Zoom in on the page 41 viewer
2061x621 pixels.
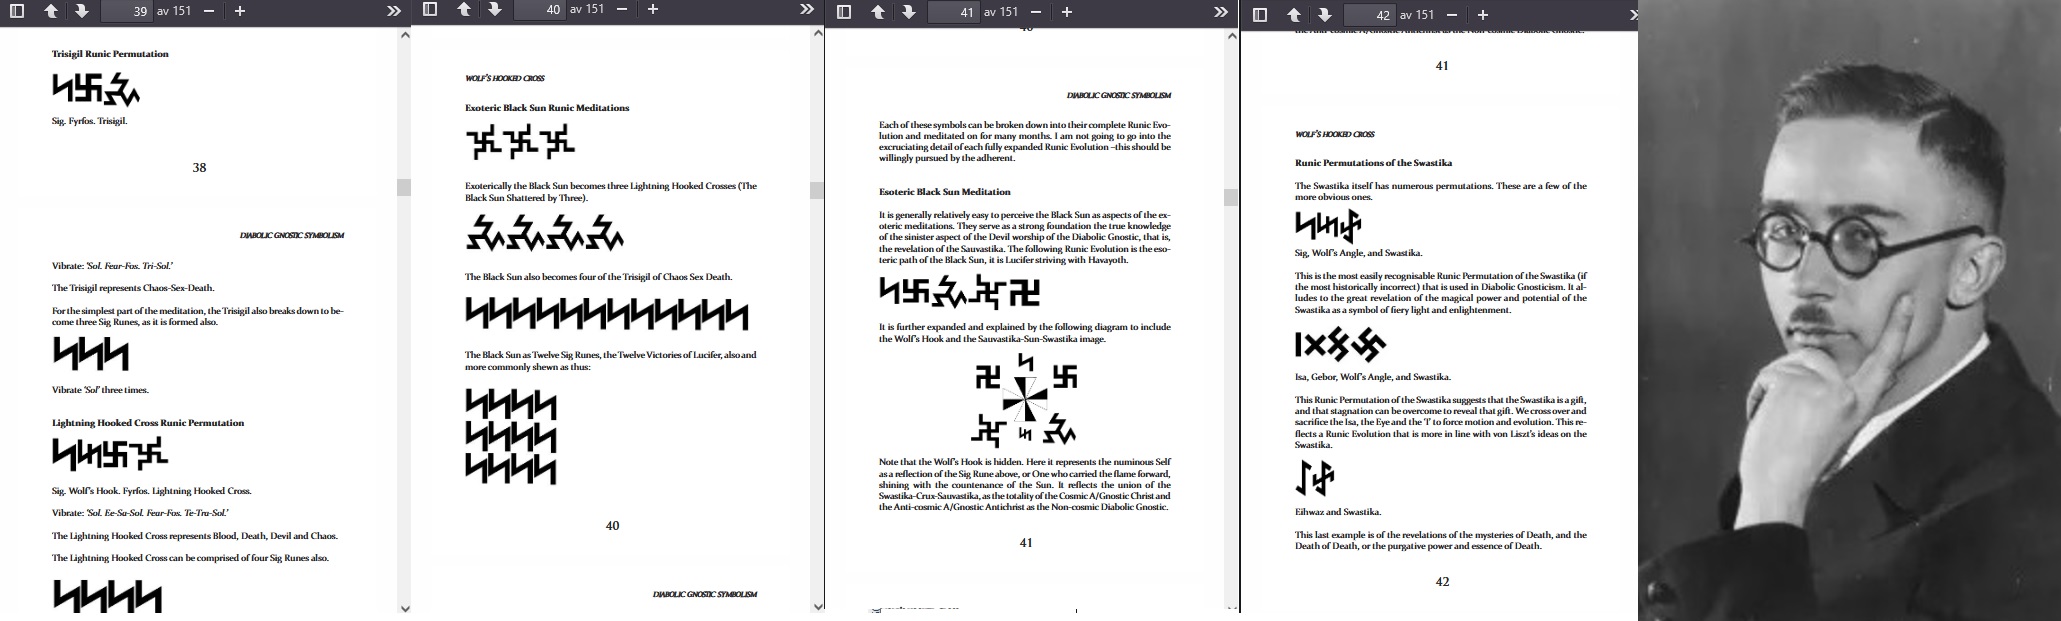coord(1067,12)
